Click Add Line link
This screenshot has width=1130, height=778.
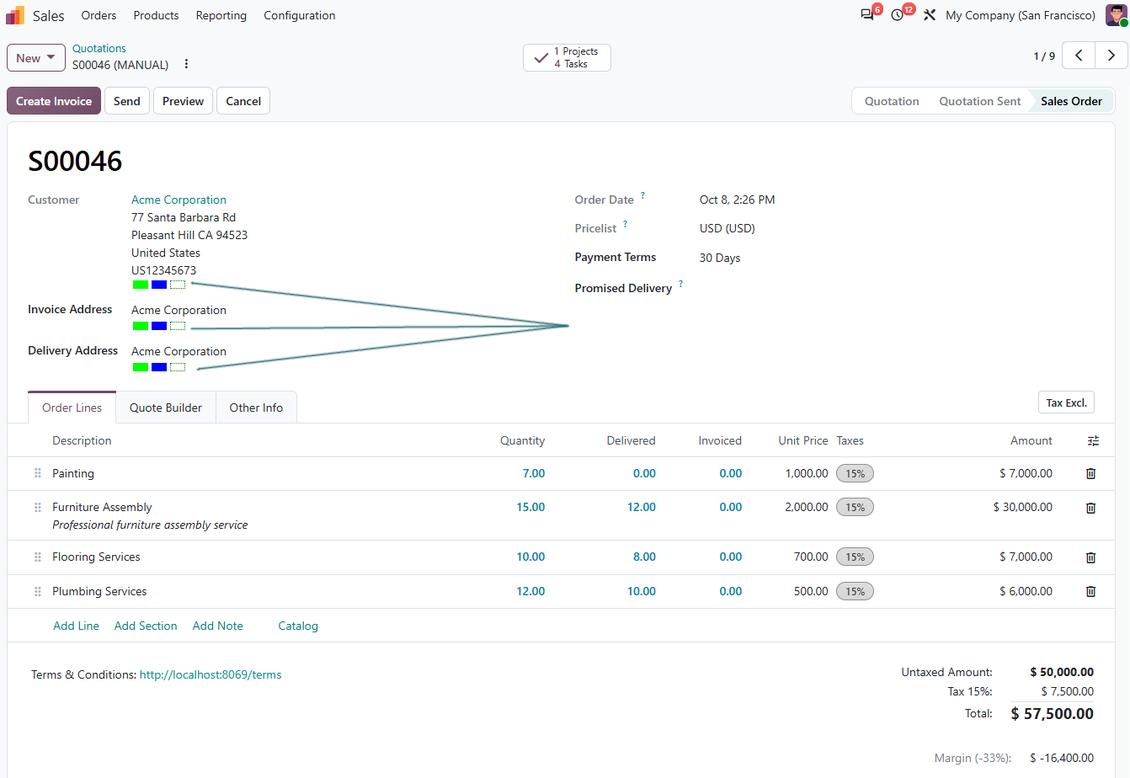76,626
